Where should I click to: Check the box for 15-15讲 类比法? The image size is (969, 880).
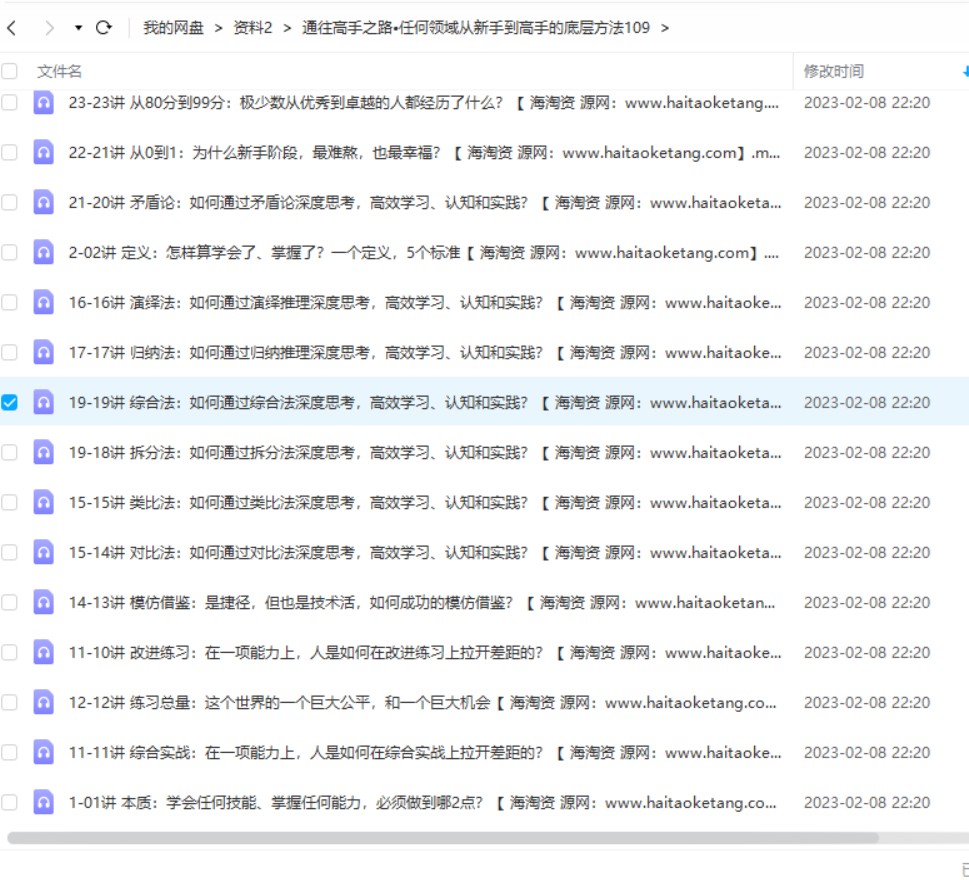point(9,502)
